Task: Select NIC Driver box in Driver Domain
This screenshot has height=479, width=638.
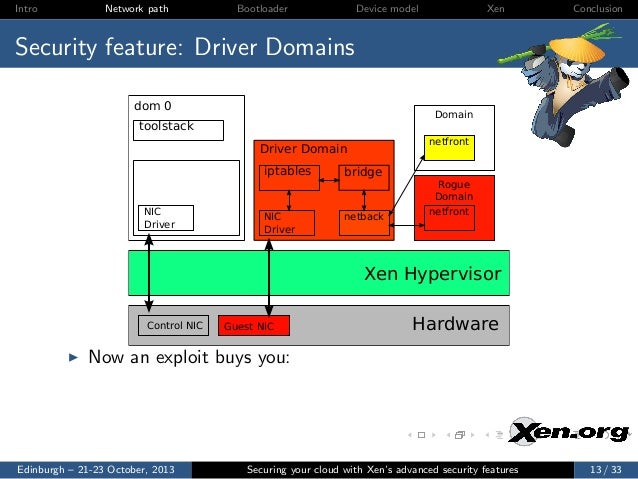Action: click(x=287, y=223)
